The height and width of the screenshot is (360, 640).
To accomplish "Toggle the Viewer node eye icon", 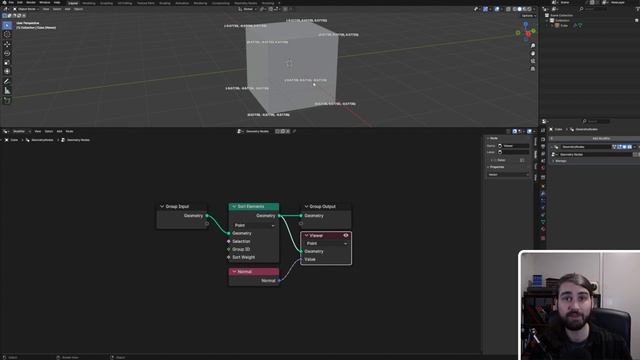I will point(346,236).
